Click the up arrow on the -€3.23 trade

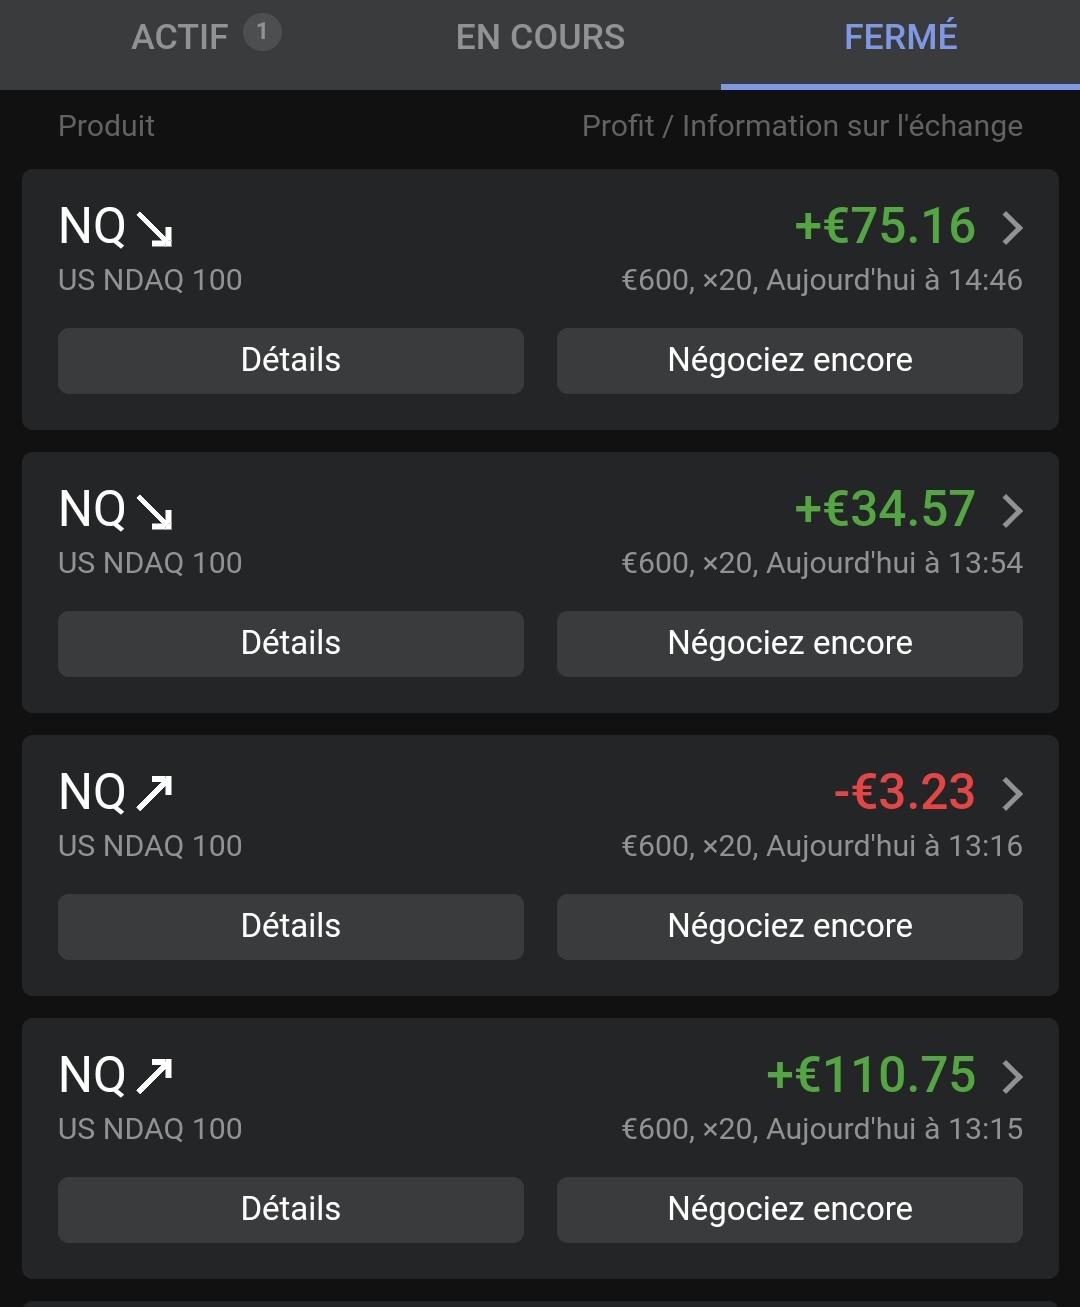pos(155,794)
